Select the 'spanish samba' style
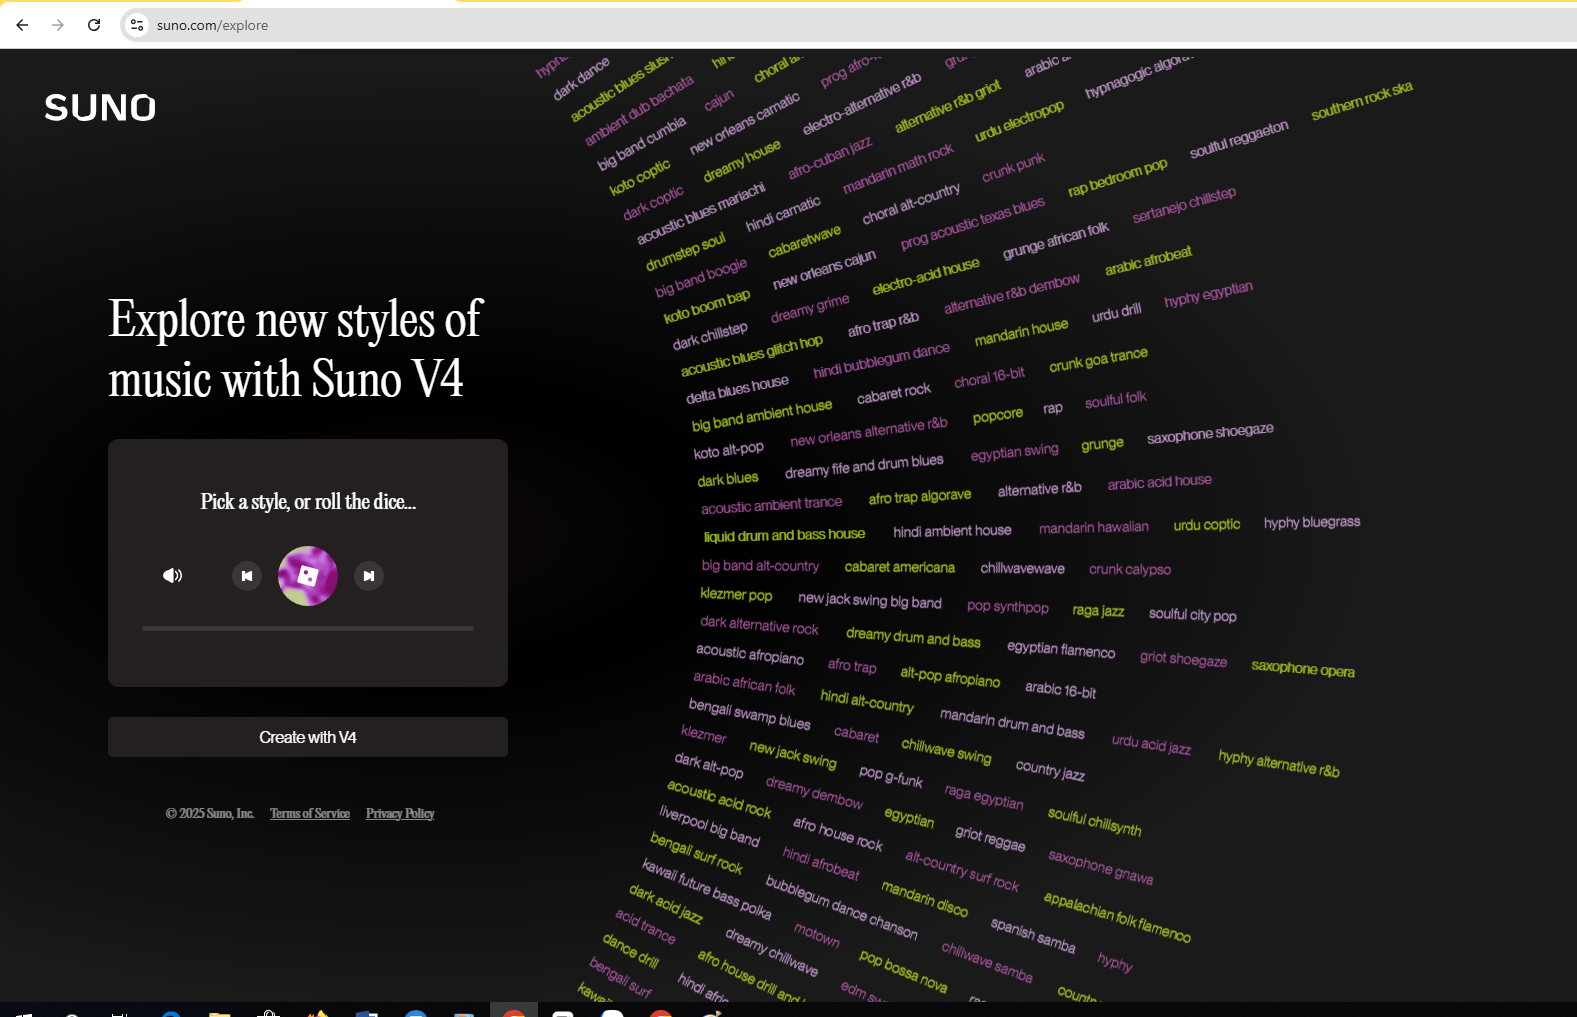This screenshot has height=1017, width=1577. point(1033,935)
